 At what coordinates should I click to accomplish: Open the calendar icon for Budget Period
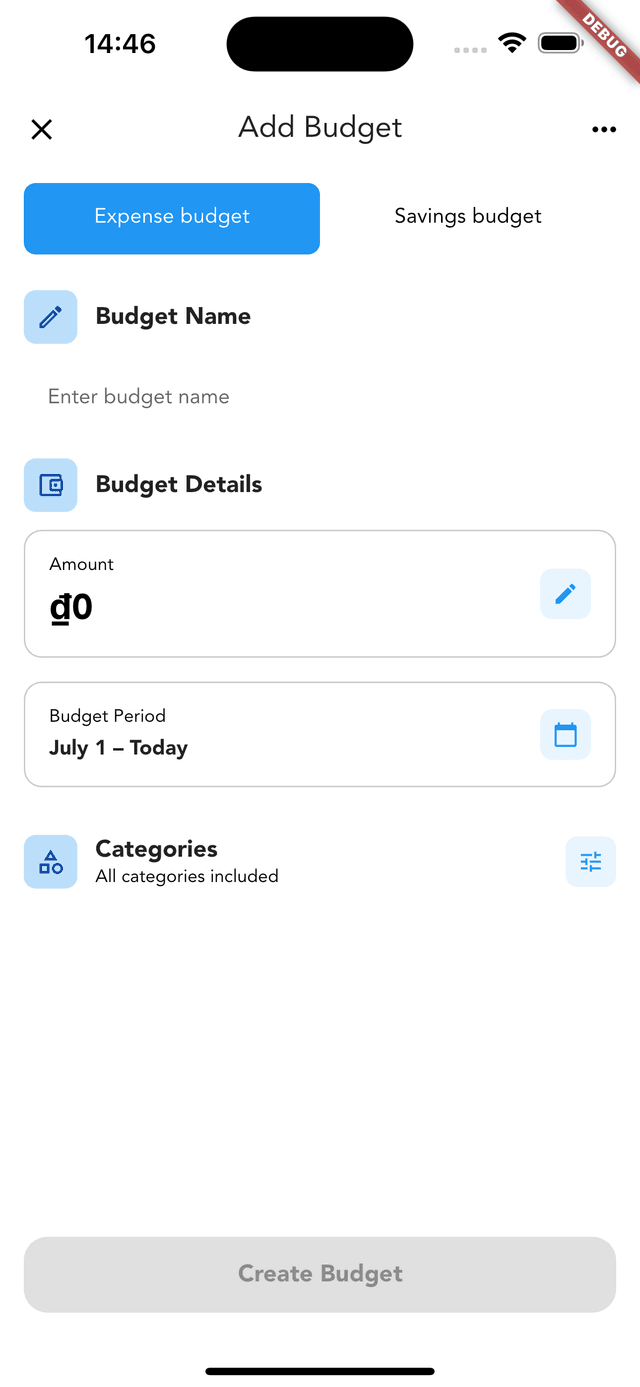(x=565, y=734)
